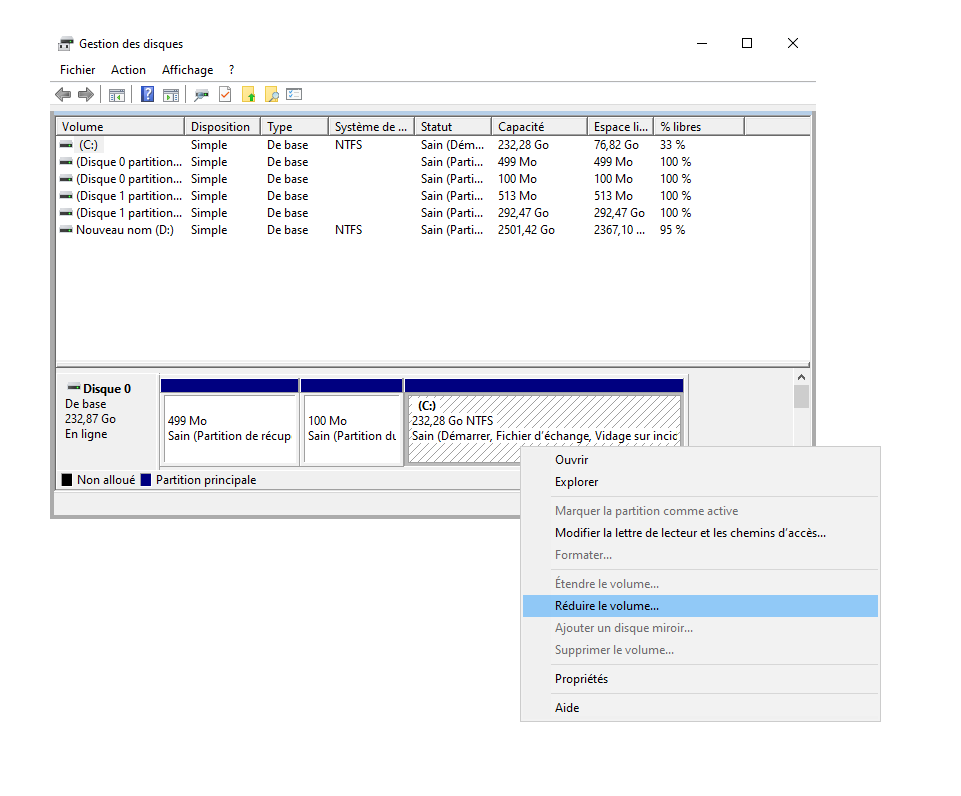961x796 pixels.
Task: Click the scroll up arrow in disk pane
Action: click(800, 378)
